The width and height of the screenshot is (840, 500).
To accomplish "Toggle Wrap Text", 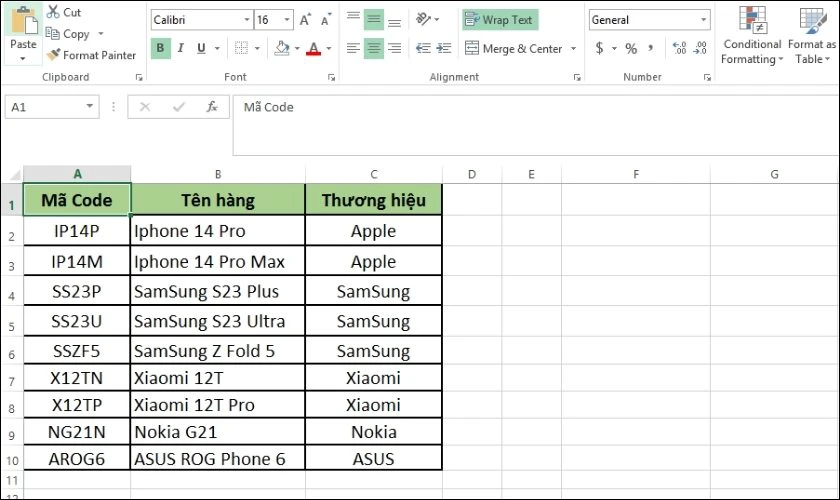I will 500,20.
